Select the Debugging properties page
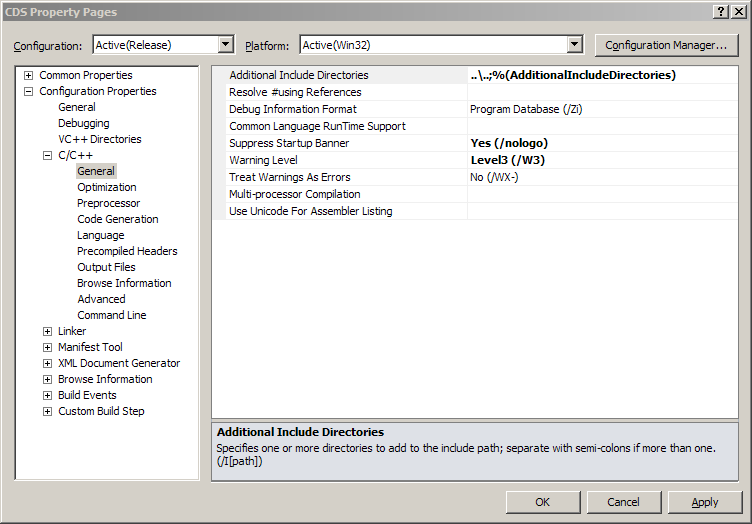Viewport: 752px width, 524px height. pos(84,124)
